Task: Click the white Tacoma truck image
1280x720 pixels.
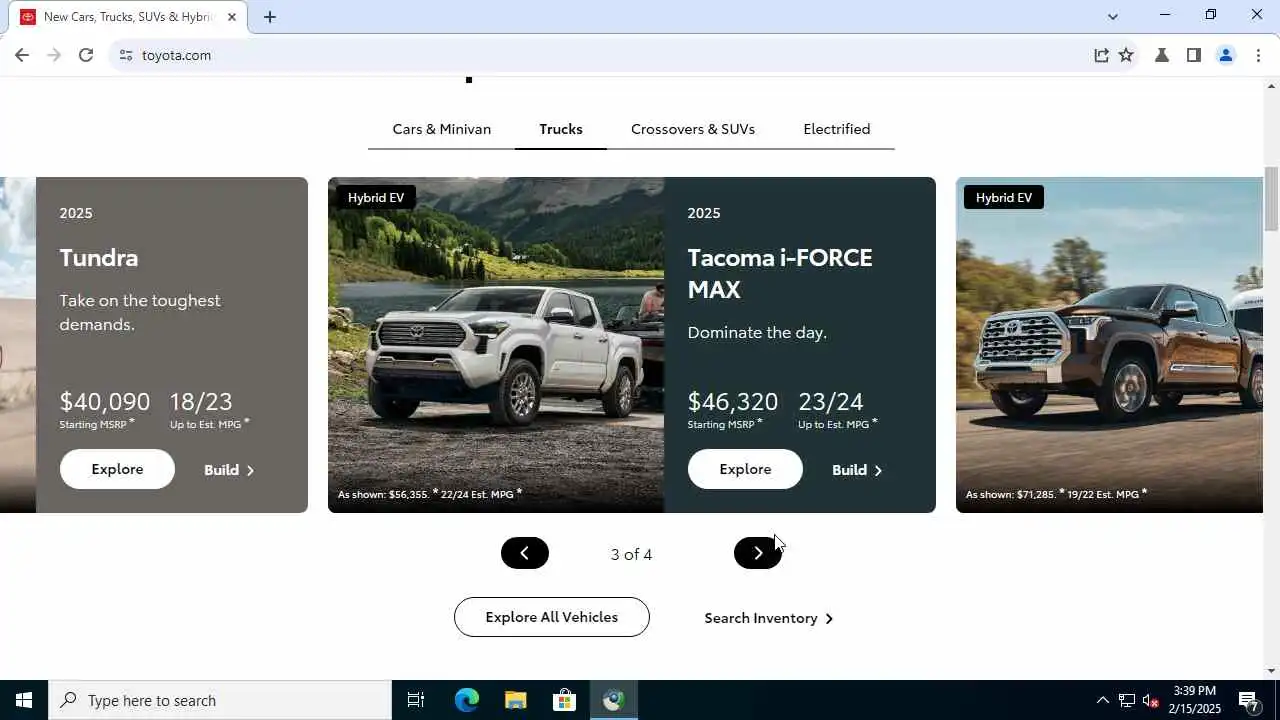Action: pyautogui.click(x=496, y=345)
